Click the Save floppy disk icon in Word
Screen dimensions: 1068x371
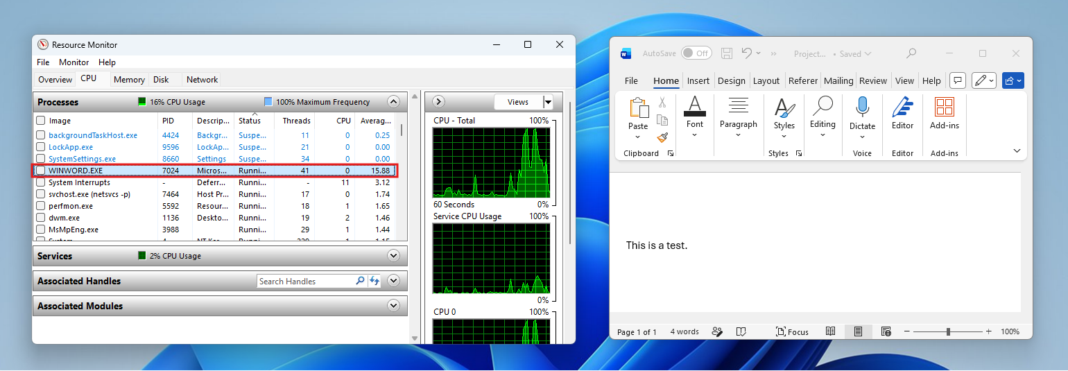(727, 53)
